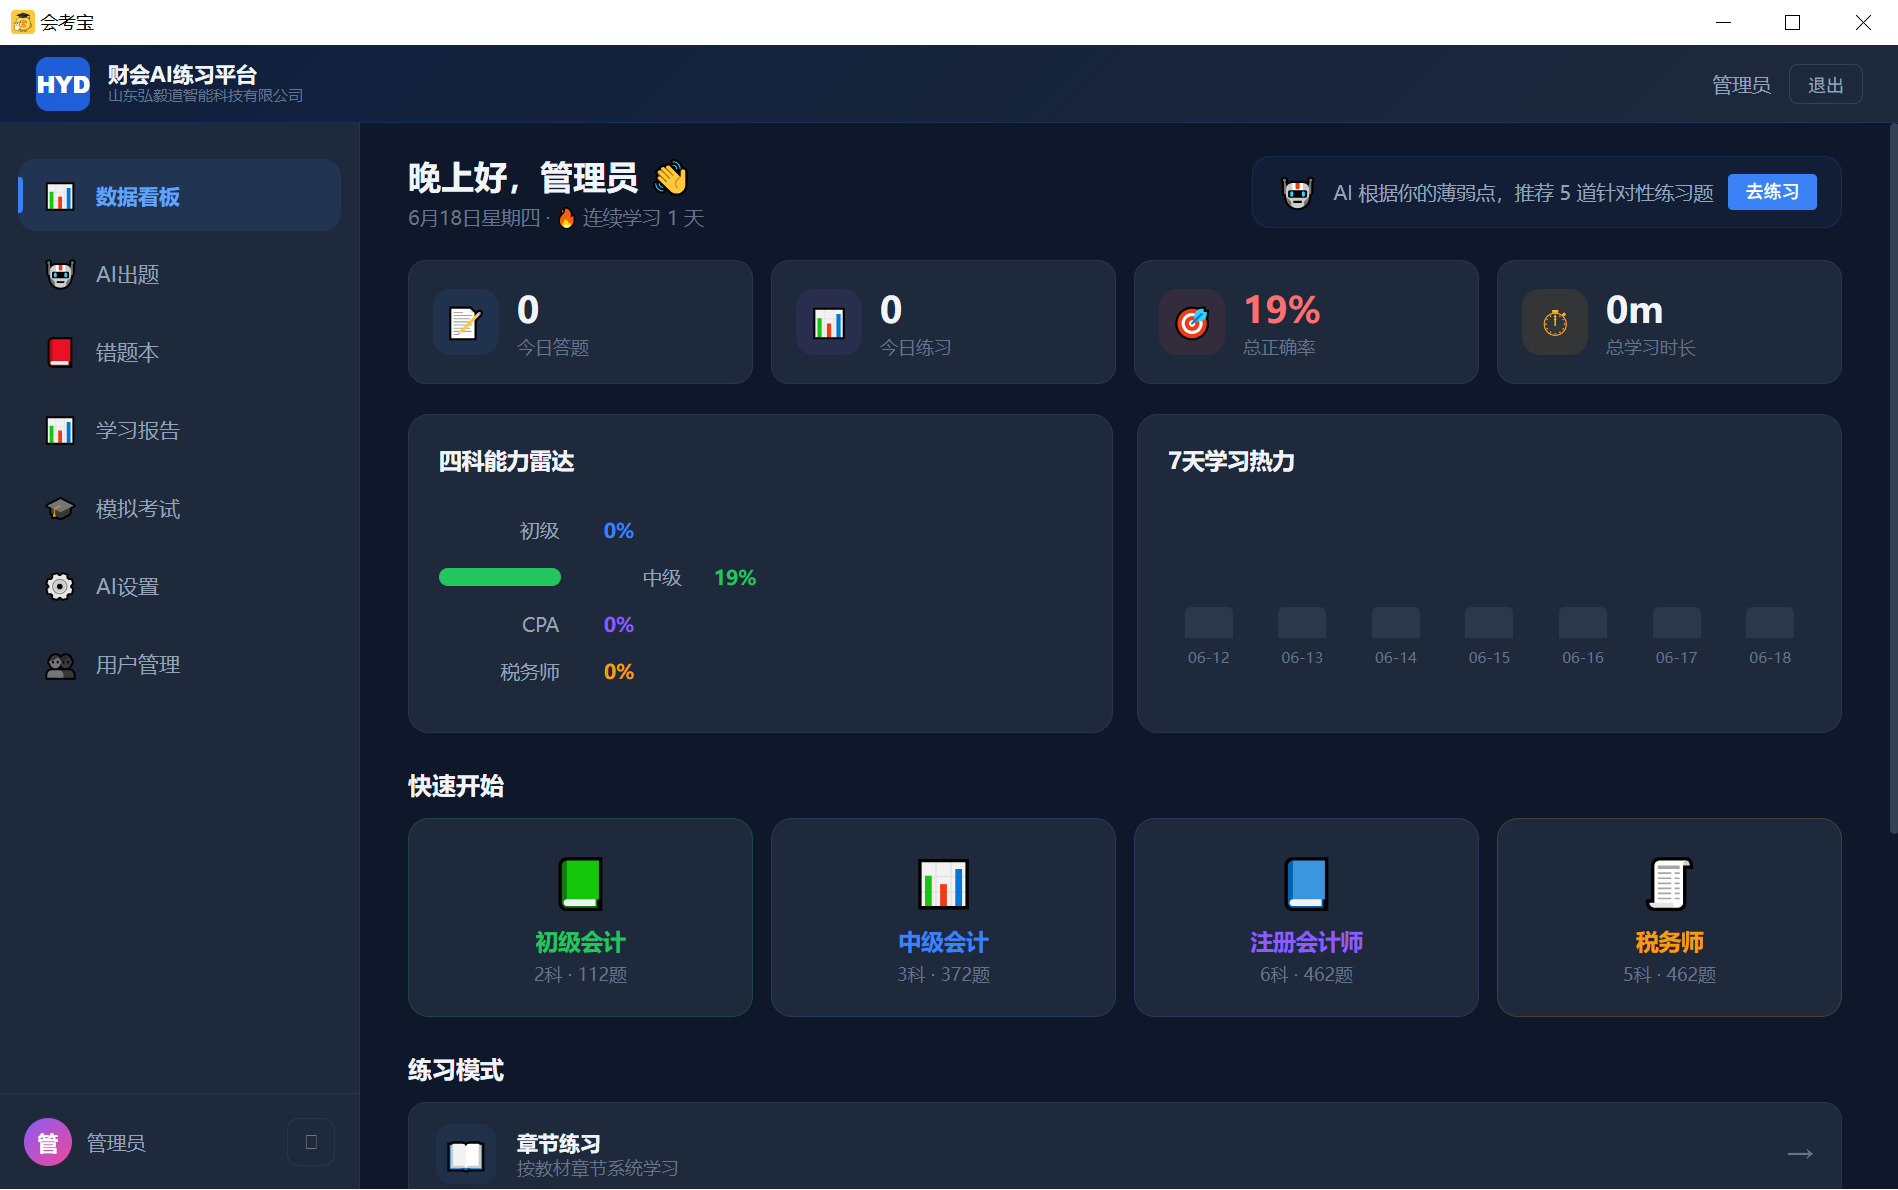Open the 章节练习 practice mode row

coord(1124,1147)
